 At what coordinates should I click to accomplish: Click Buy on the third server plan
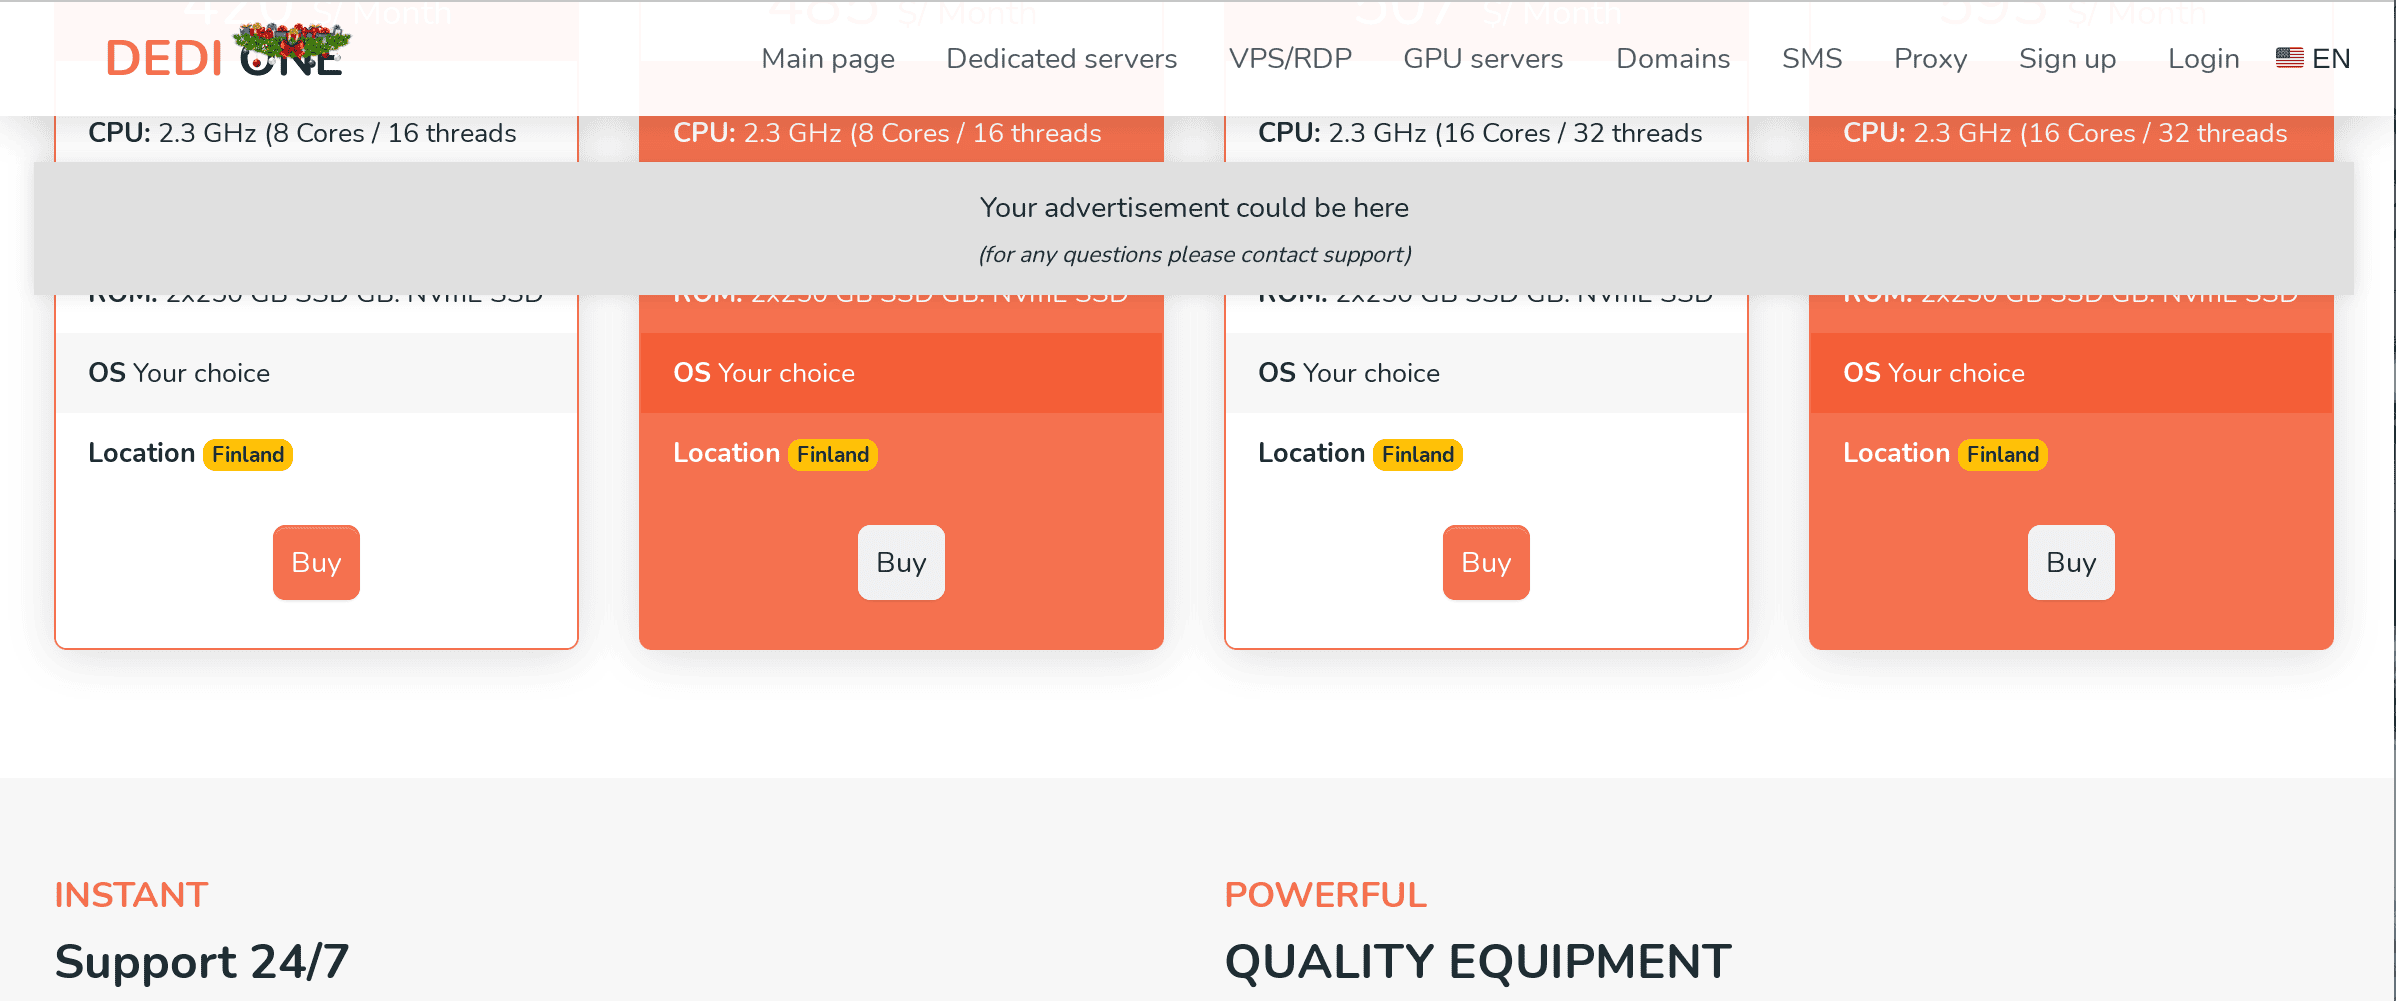(1485, 562)
